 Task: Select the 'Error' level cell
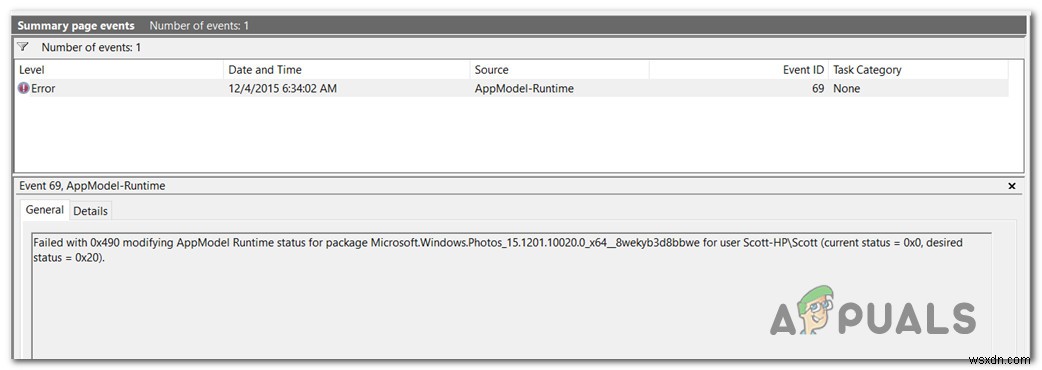click(43, 88)
